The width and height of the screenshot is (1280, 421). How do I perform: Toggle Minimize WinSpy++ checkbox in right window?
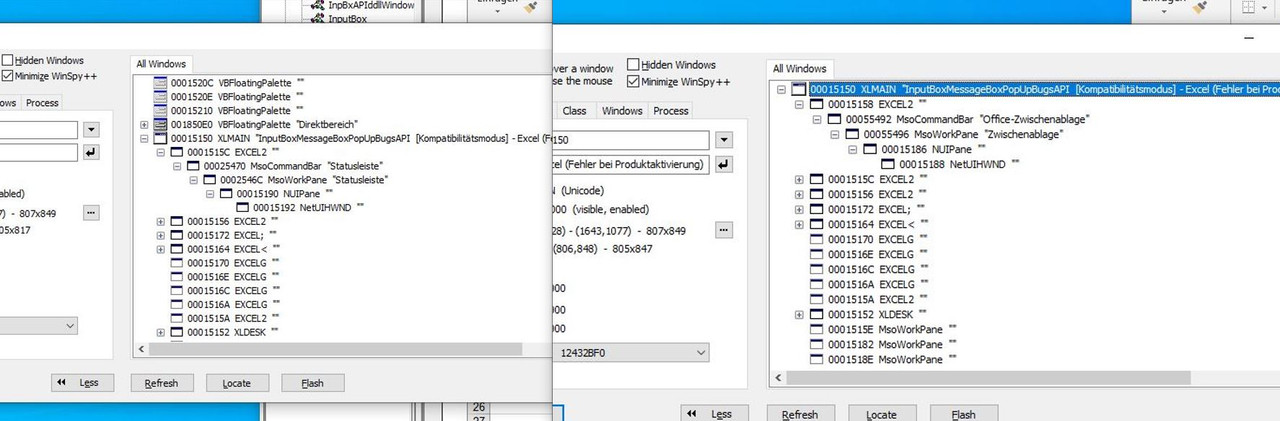[x=633, y=81]
